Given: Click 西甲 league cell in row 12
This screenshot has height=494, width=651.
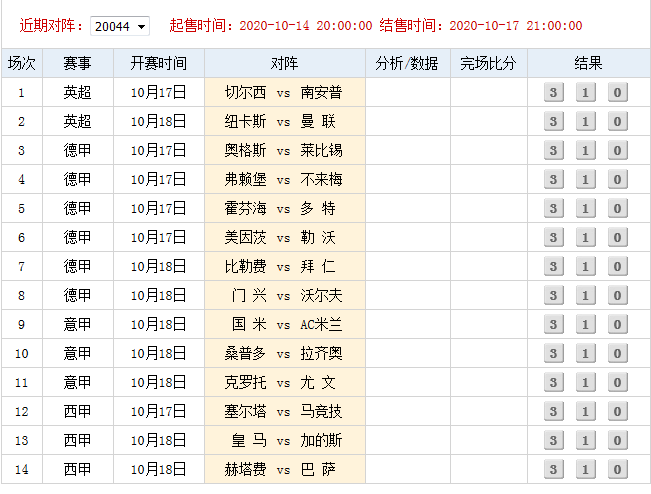Looking at the screenshot, I should [78, 411].
